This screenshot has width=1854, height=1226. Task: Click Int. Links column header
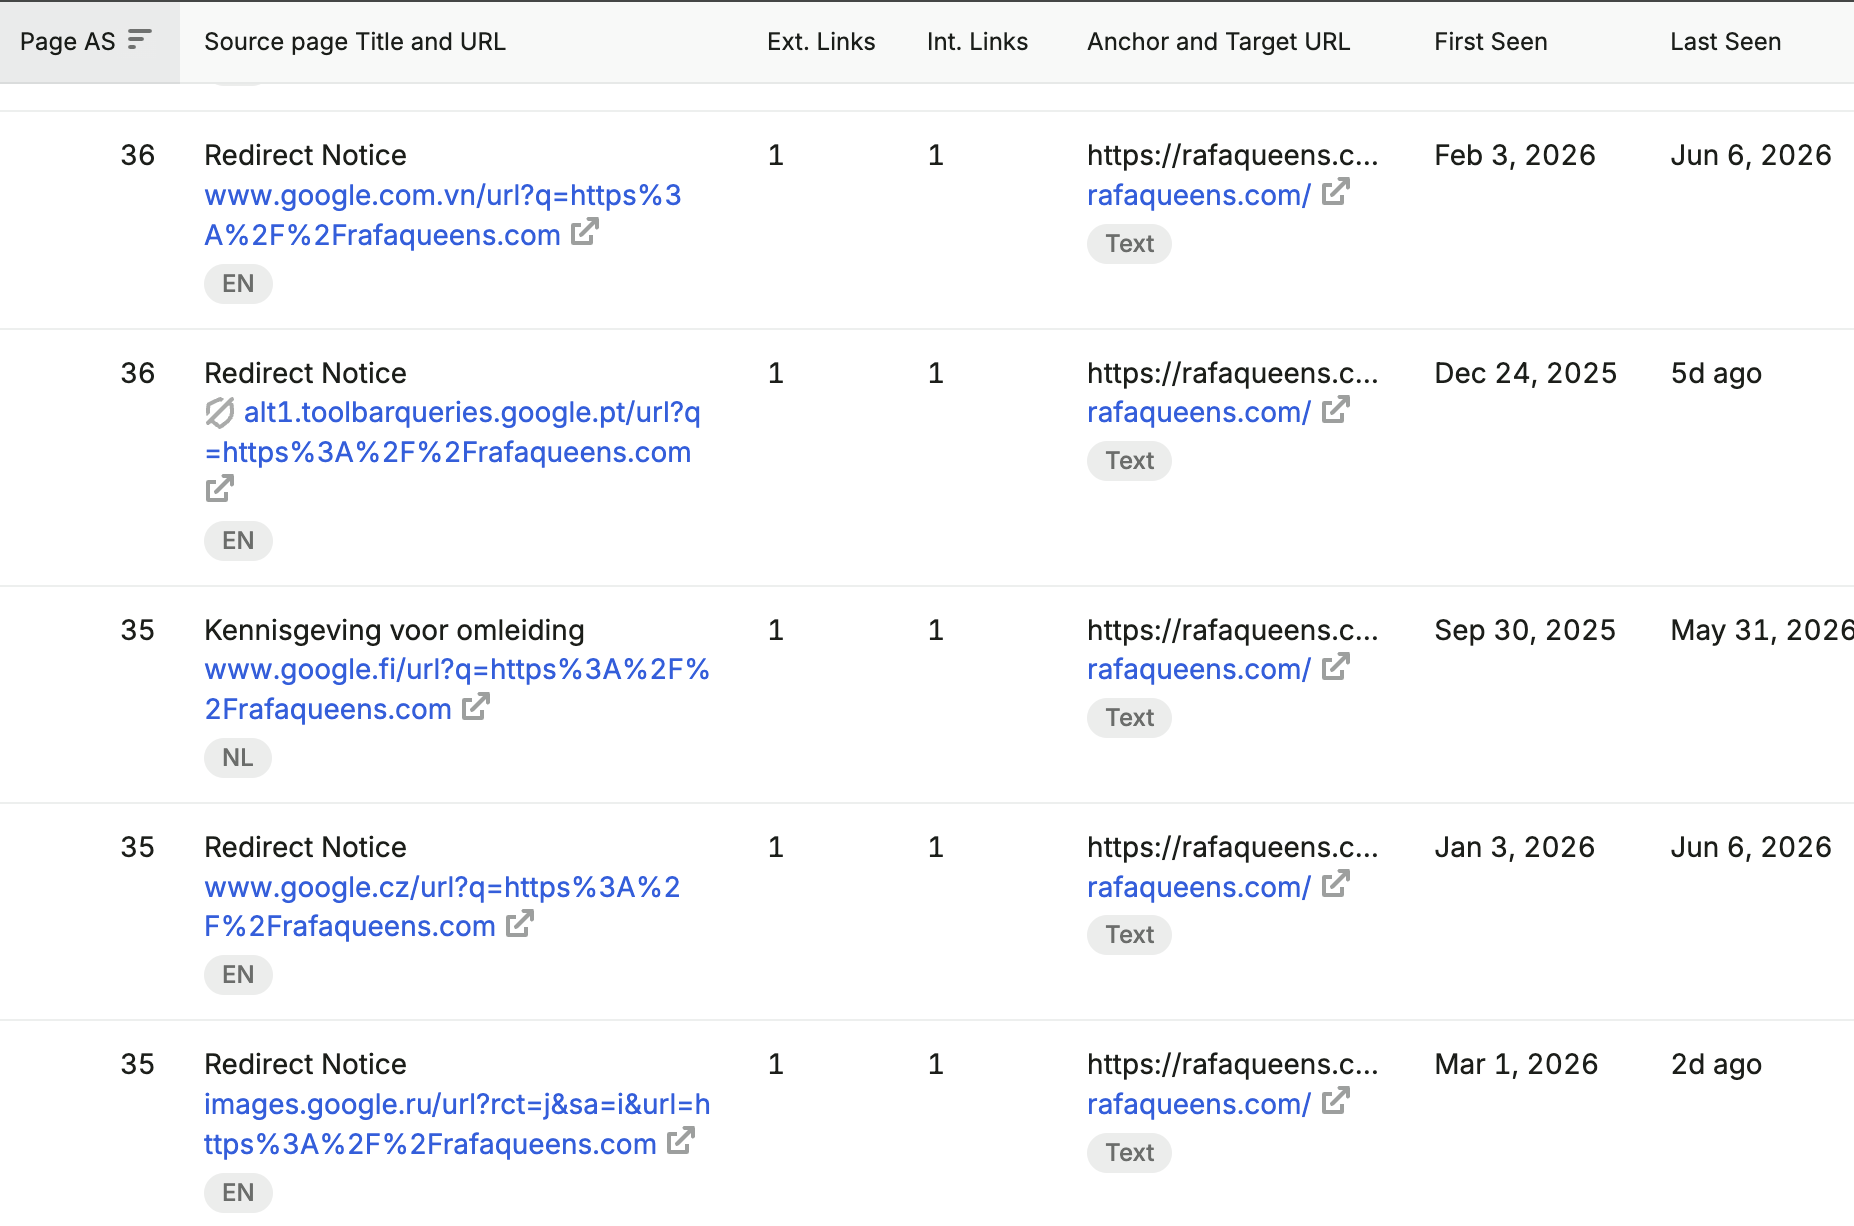click(977, 41)
